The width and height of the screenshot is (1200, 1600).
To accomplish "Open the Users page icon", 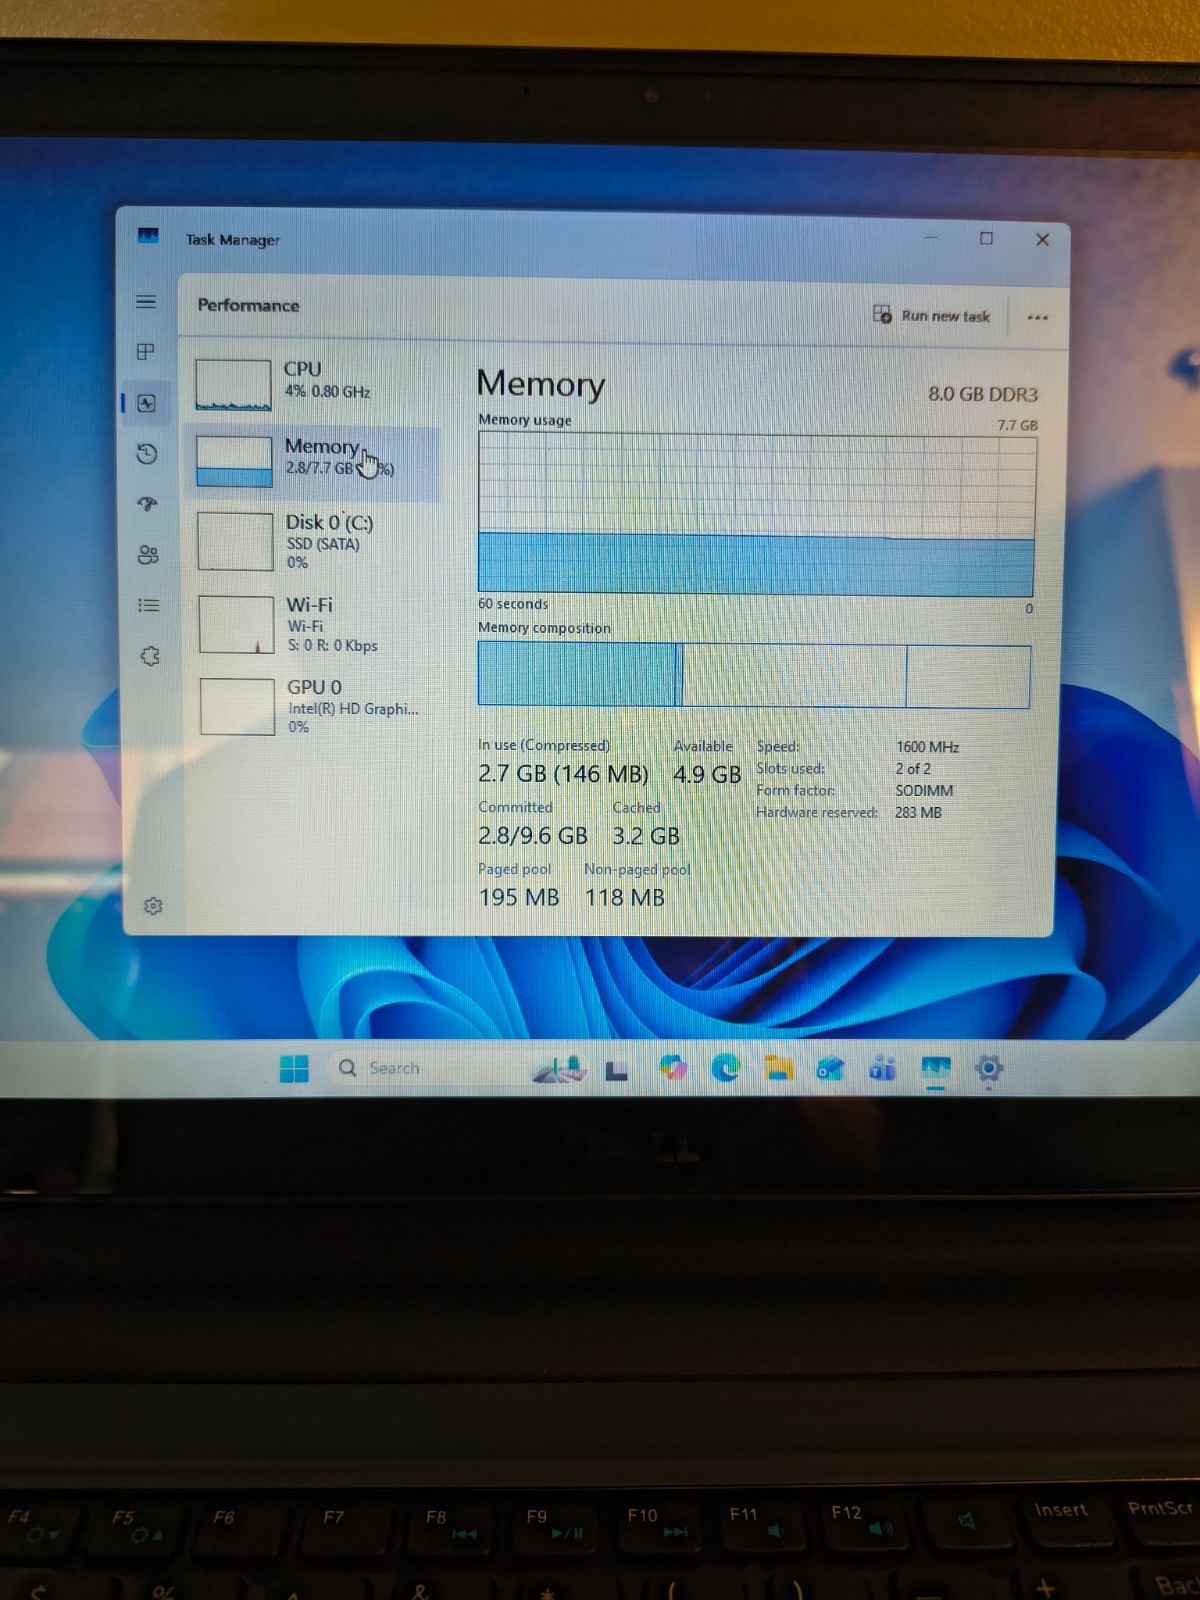I will 148,554.
